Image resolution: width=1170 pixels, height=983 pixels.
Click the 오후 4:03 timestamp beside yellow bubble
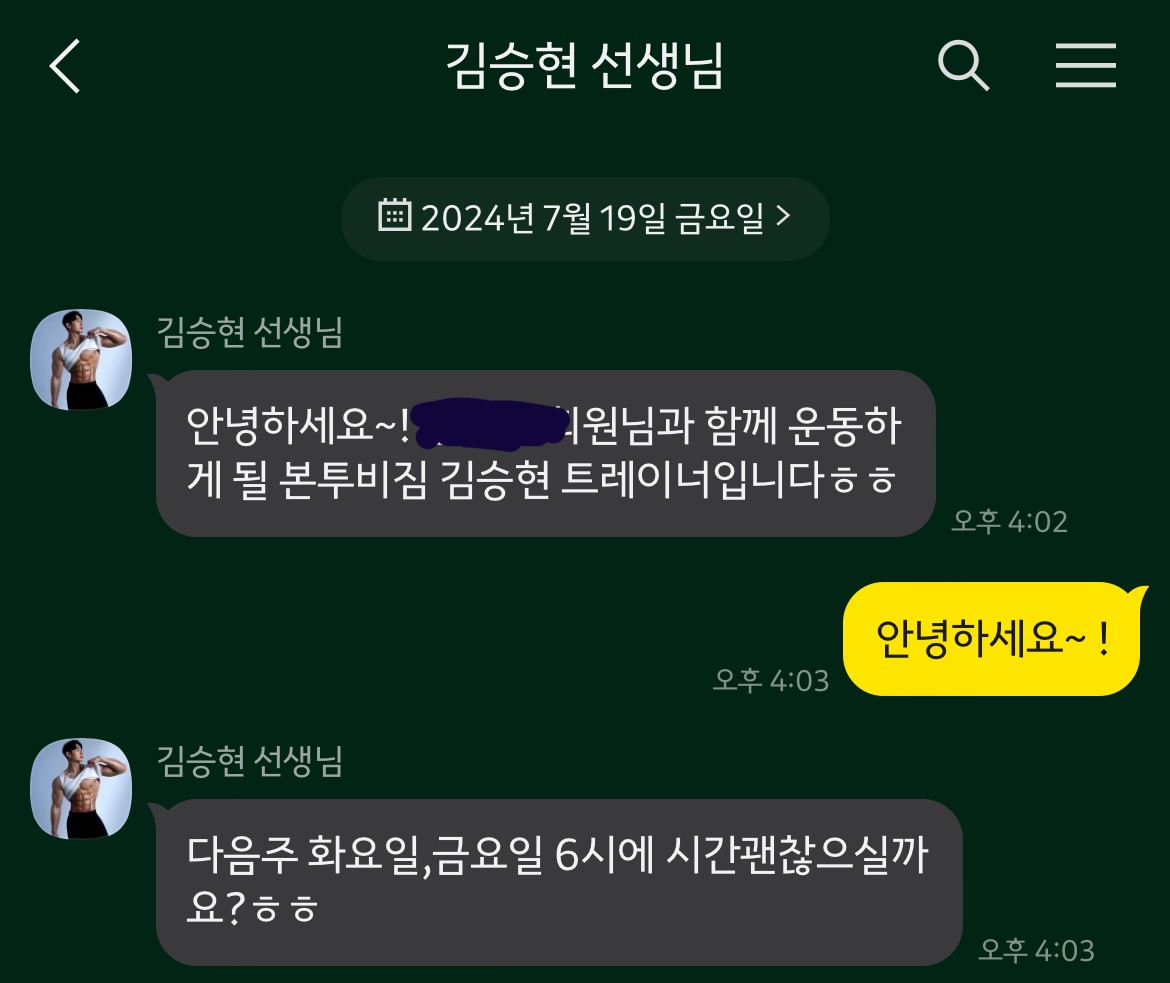[771, 681]
